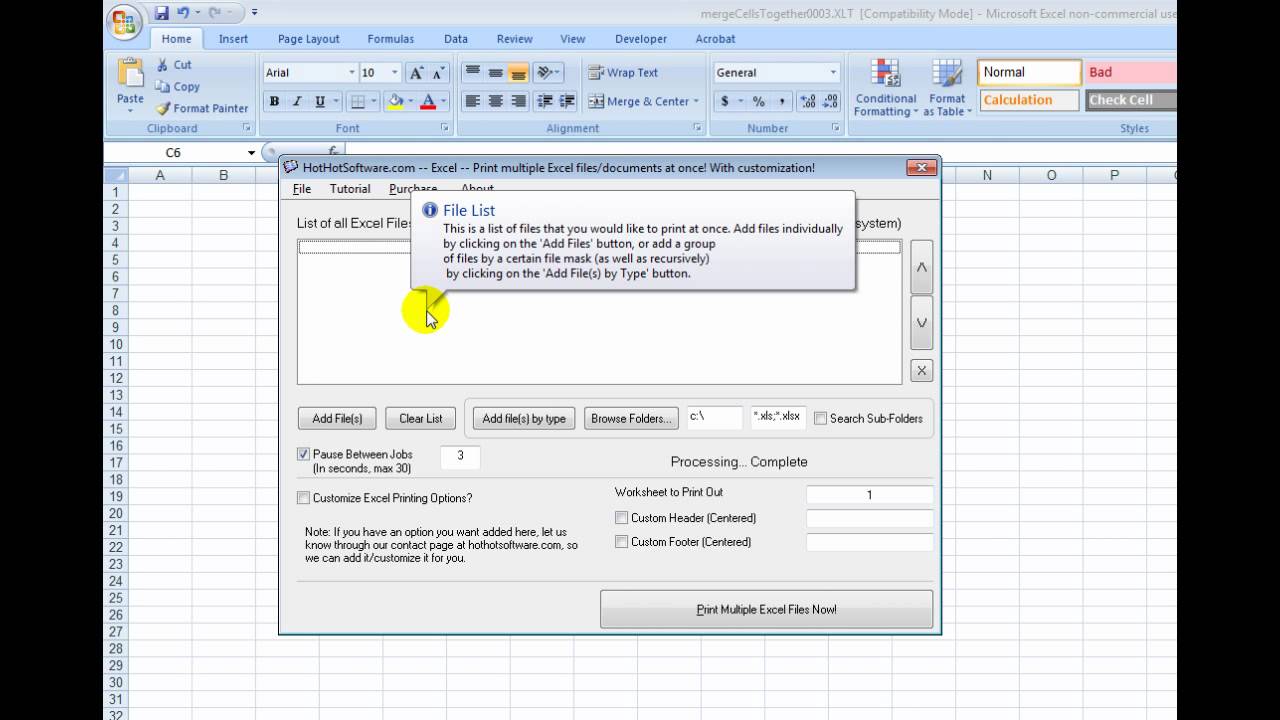The height and width of the screenshot is (720, 1280).
Task: Switch to the Page Layout tab
Action: coord(309,39)
